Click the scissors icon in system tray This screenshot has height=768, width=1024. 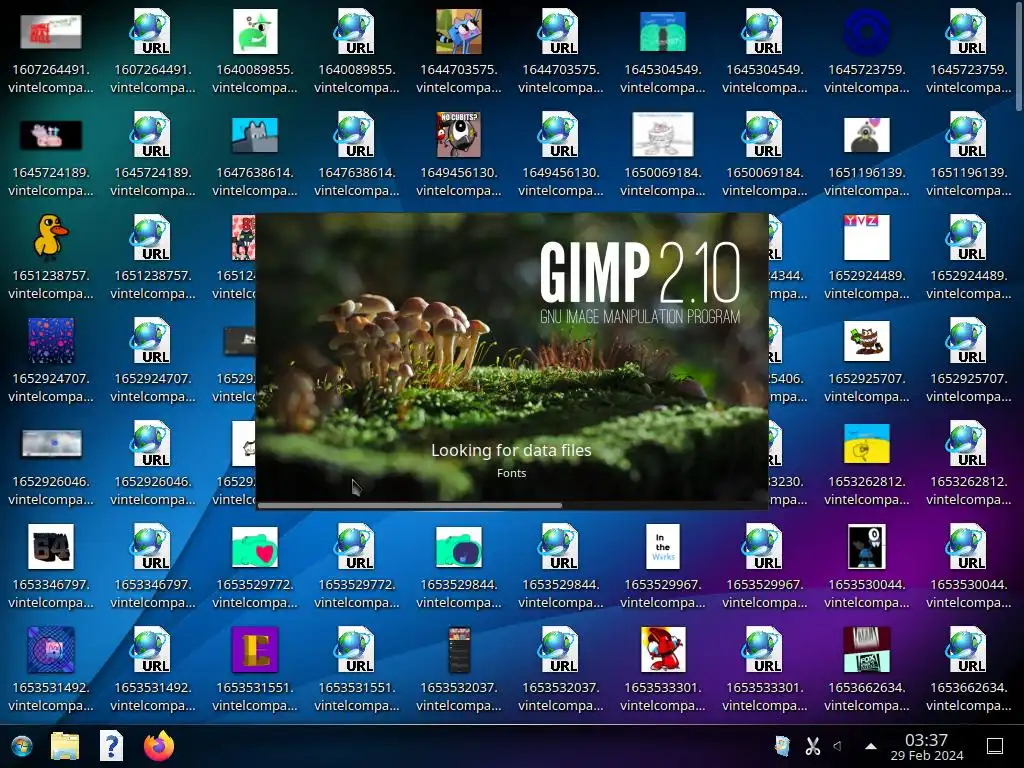tap(812, 746)
